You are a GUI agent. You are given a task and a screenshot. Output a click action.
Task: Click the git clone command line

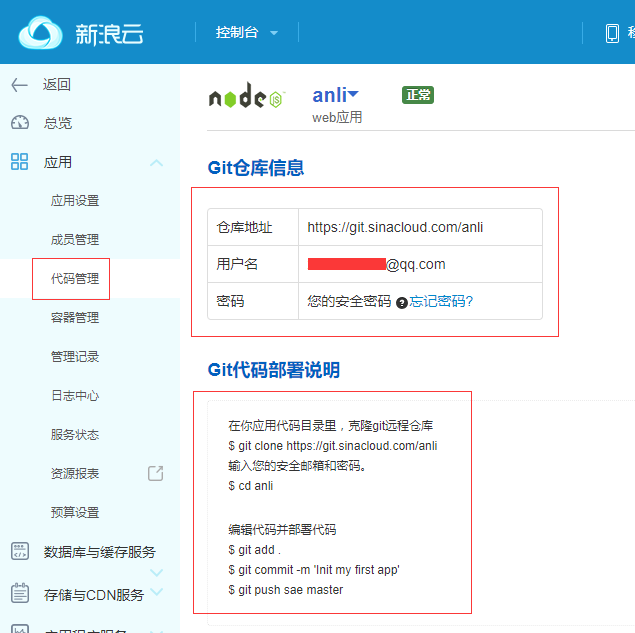point(333,446)
